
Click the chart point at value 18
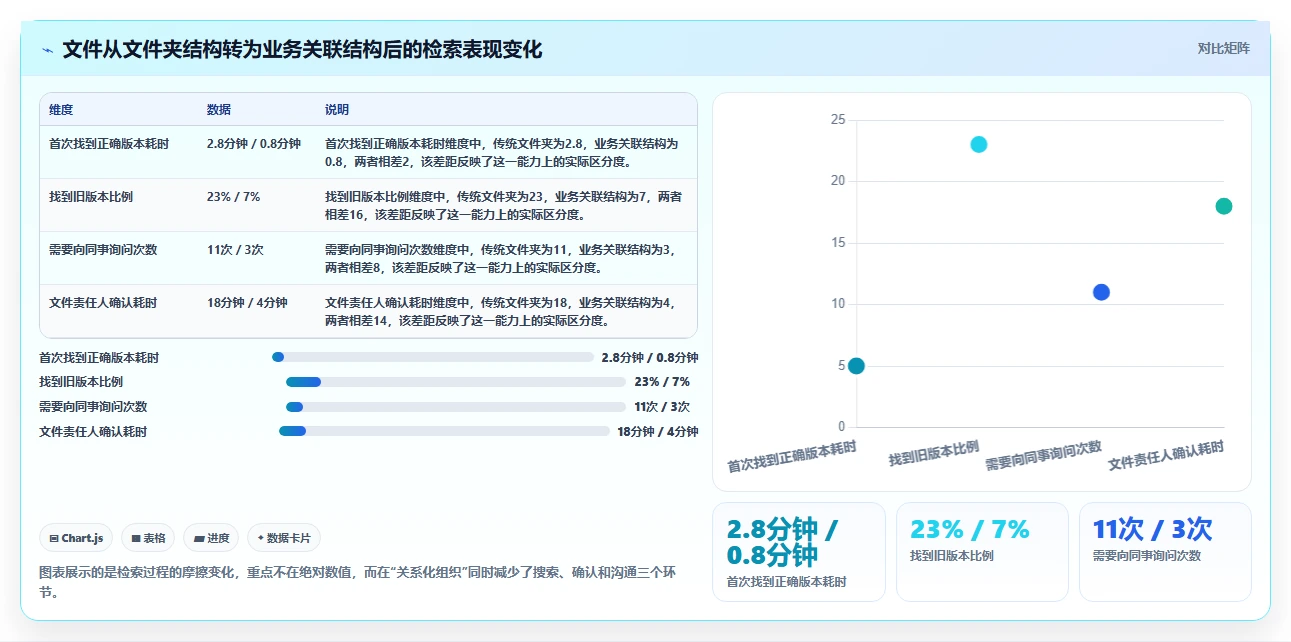pos(1224,206)
